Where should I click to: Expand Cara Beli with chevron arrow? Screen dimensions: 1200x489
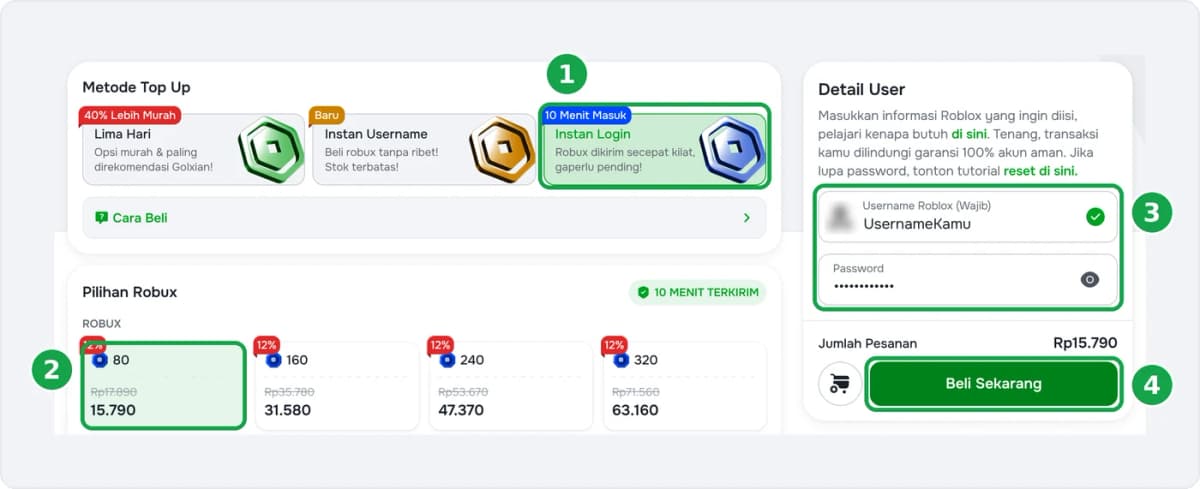[746, 217]
